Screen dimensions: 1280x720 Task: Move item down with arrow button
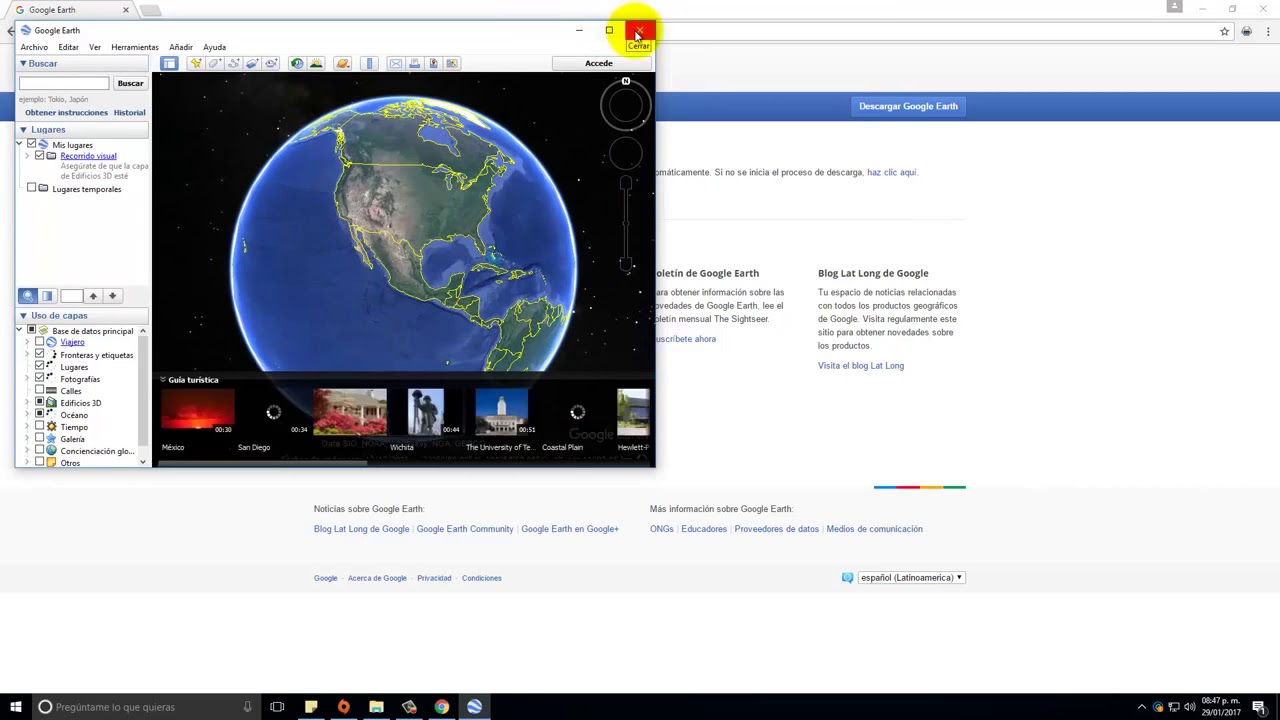coord(112,296)
